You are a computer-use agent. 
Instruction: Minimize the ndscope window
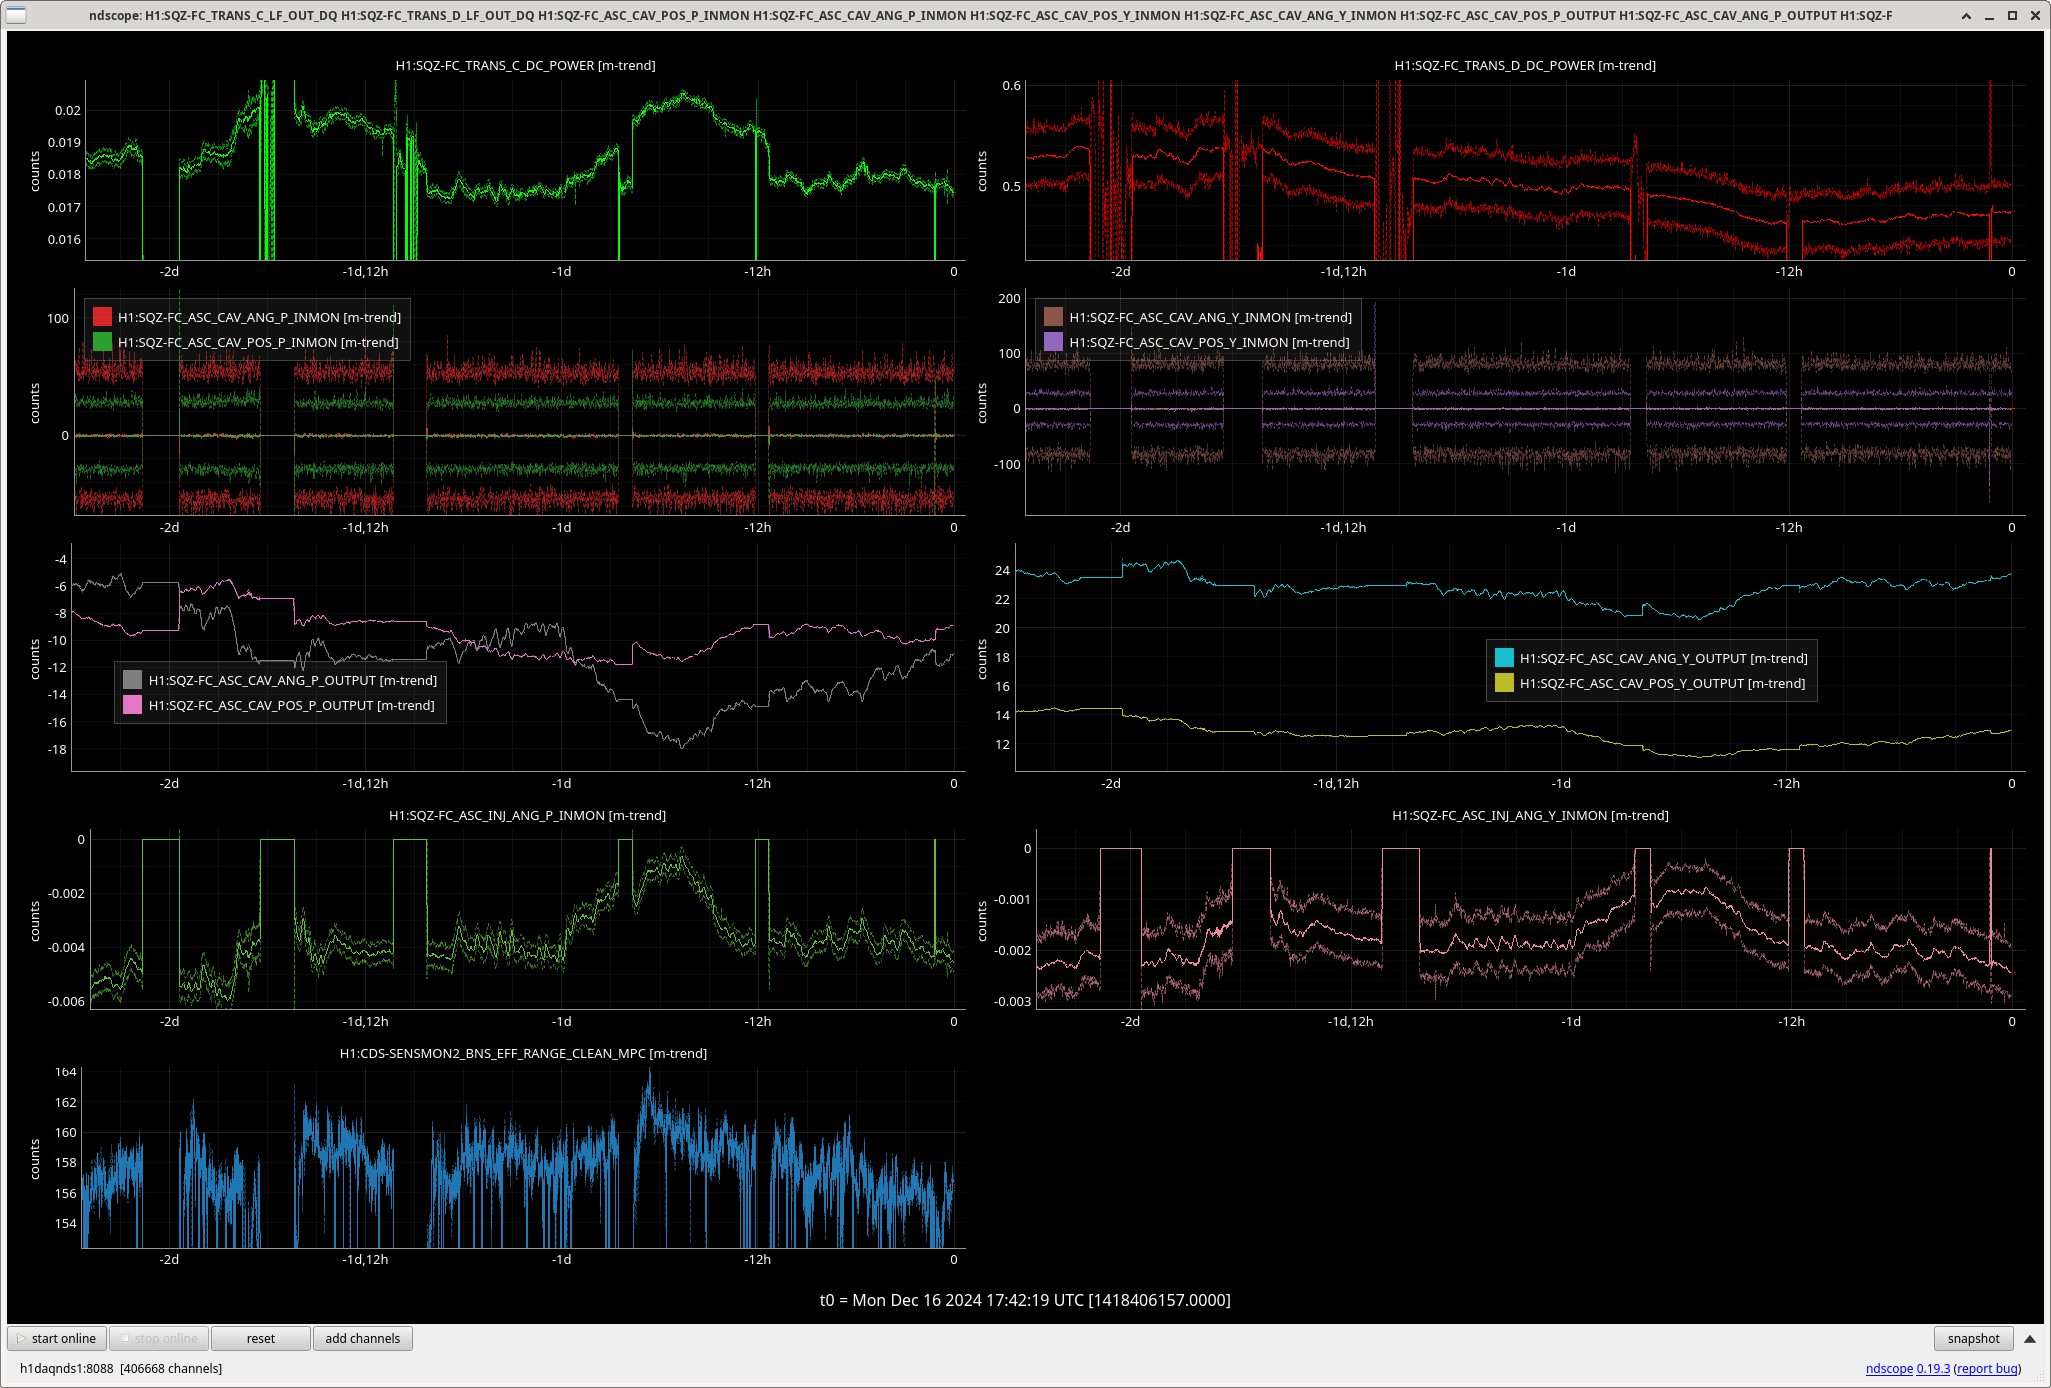click(x=1989, y=15)
